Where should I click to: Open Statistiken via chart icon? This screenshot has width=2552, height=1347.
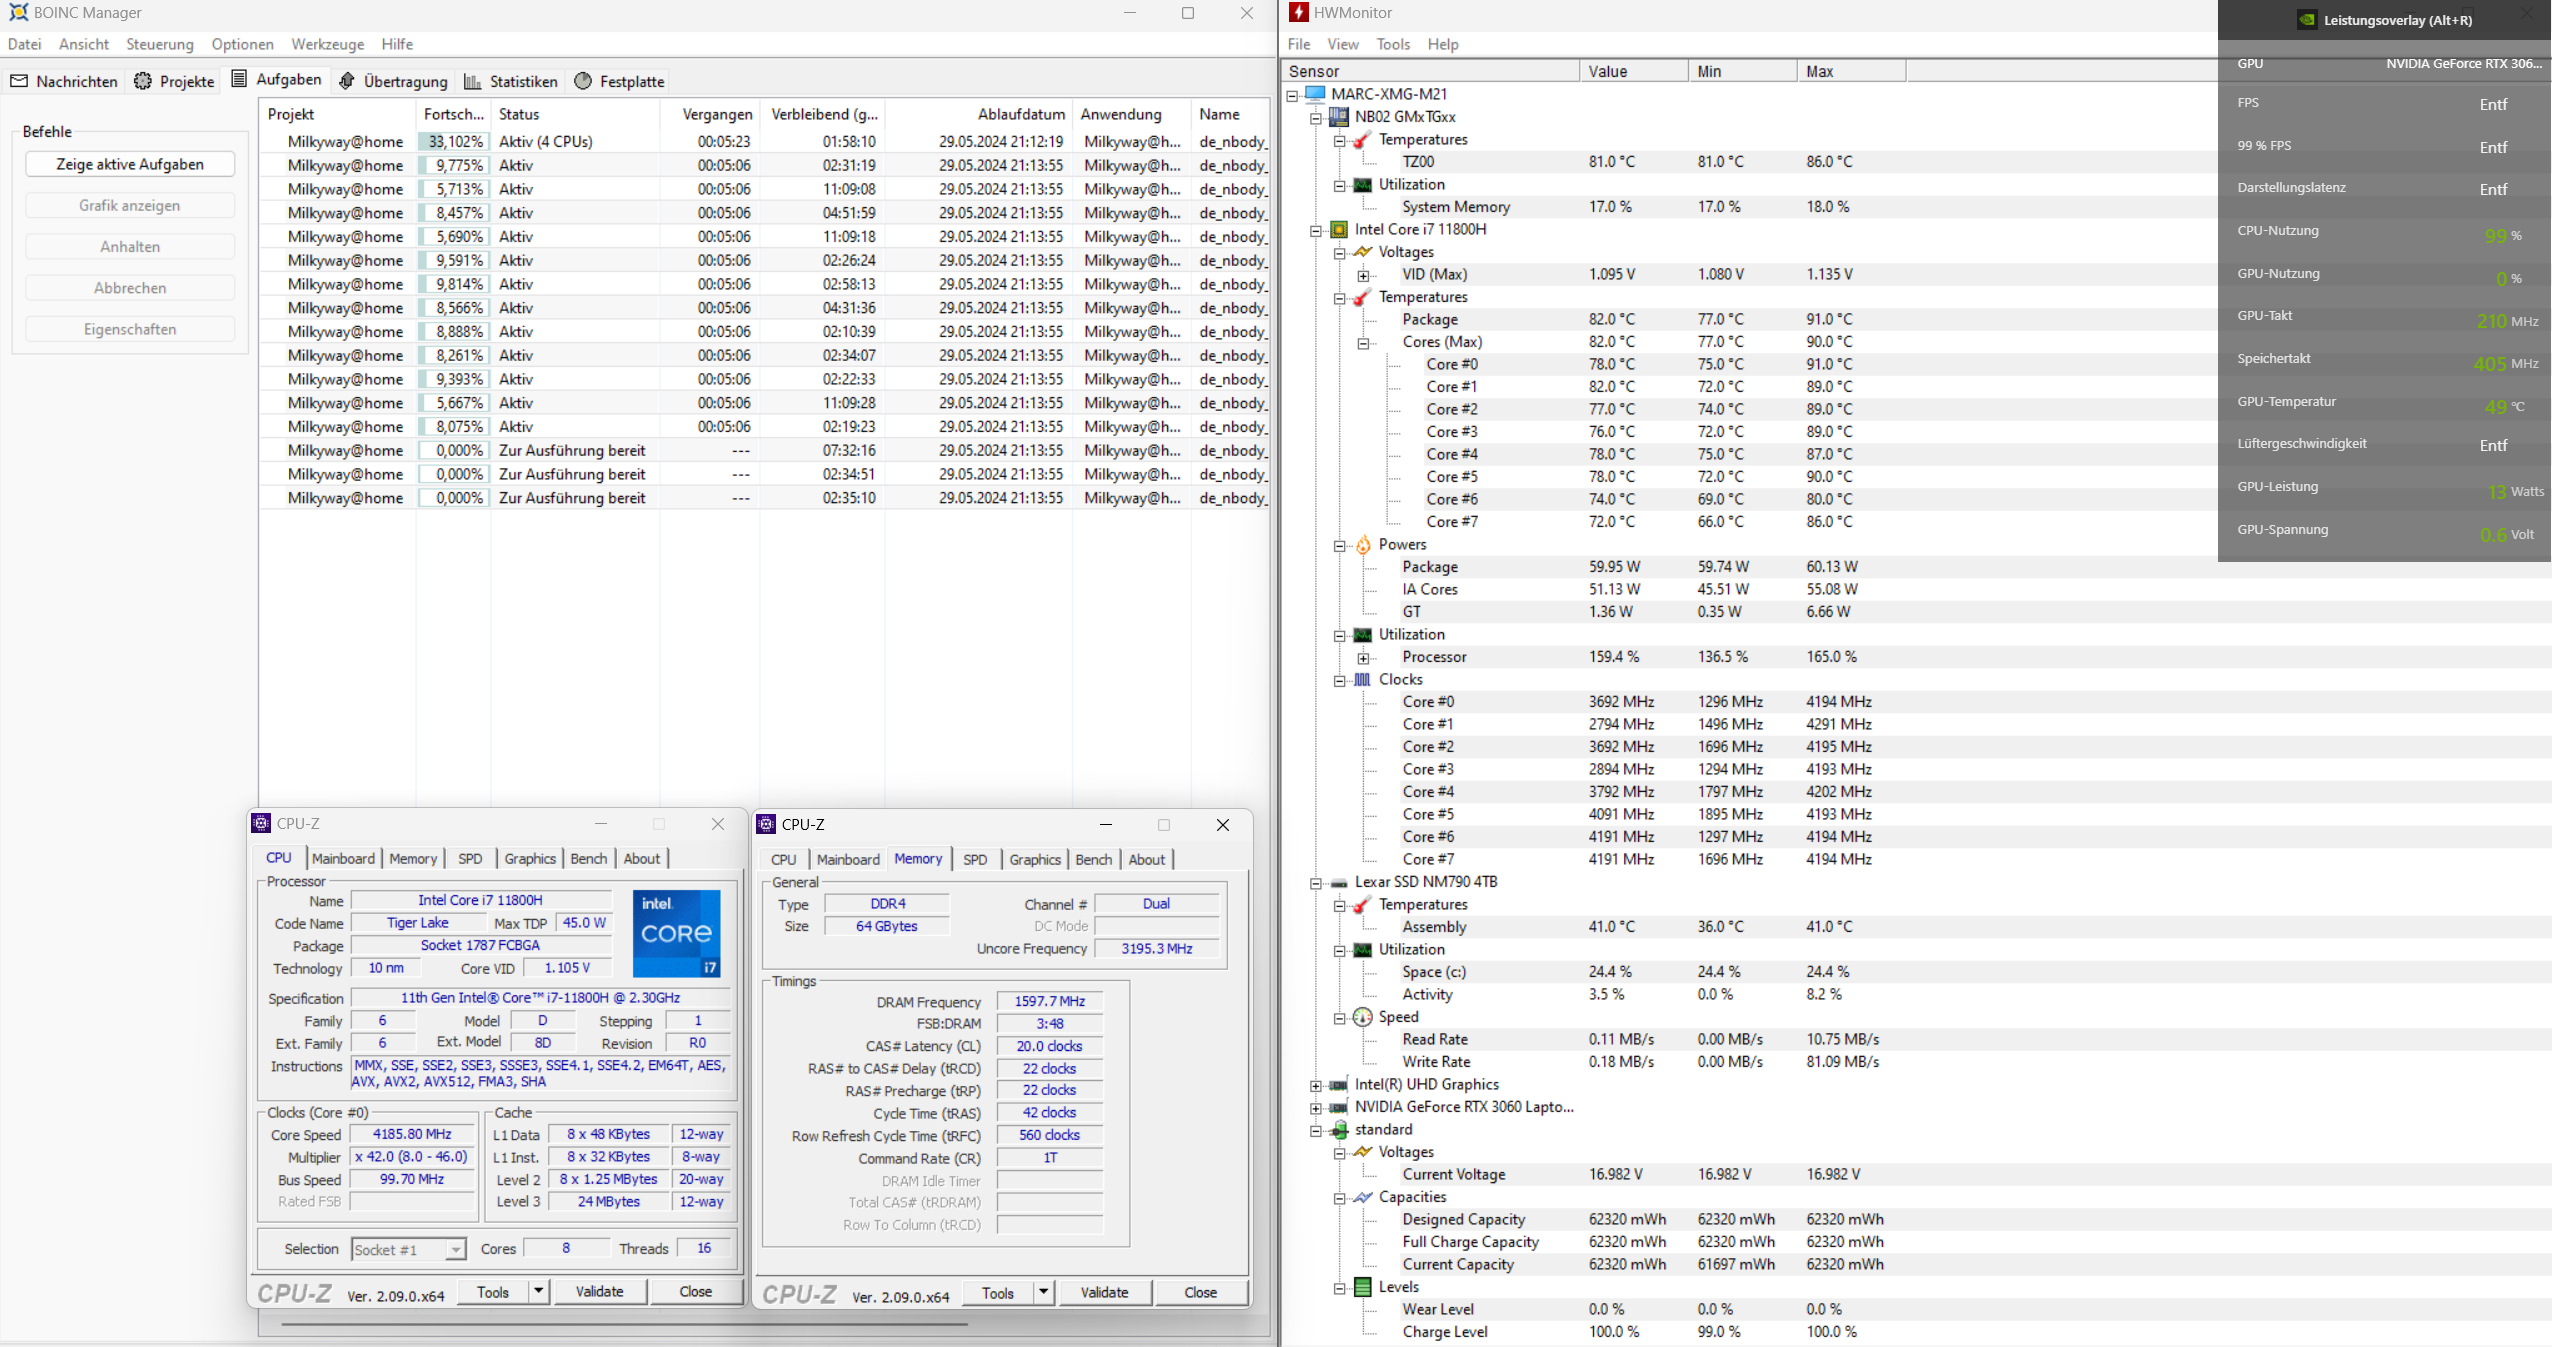coord(472,81)
